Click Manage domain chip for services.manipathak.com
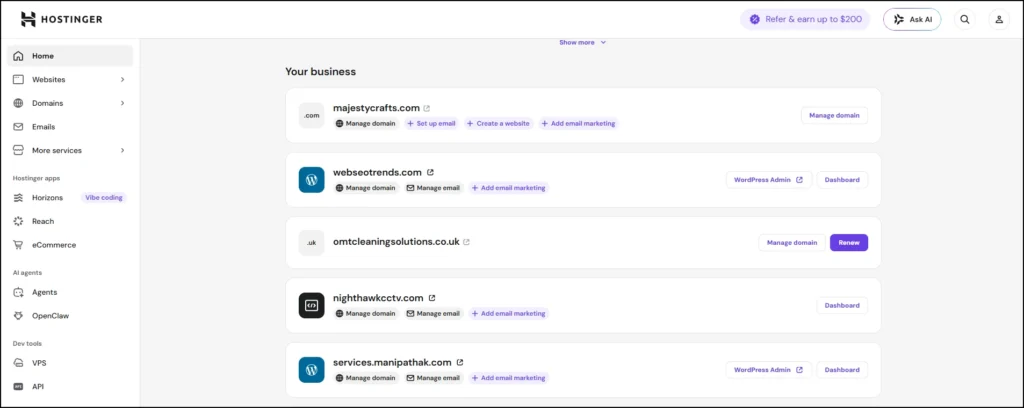Viewport: 1024px width, 408px height. [x=366, y=378]
